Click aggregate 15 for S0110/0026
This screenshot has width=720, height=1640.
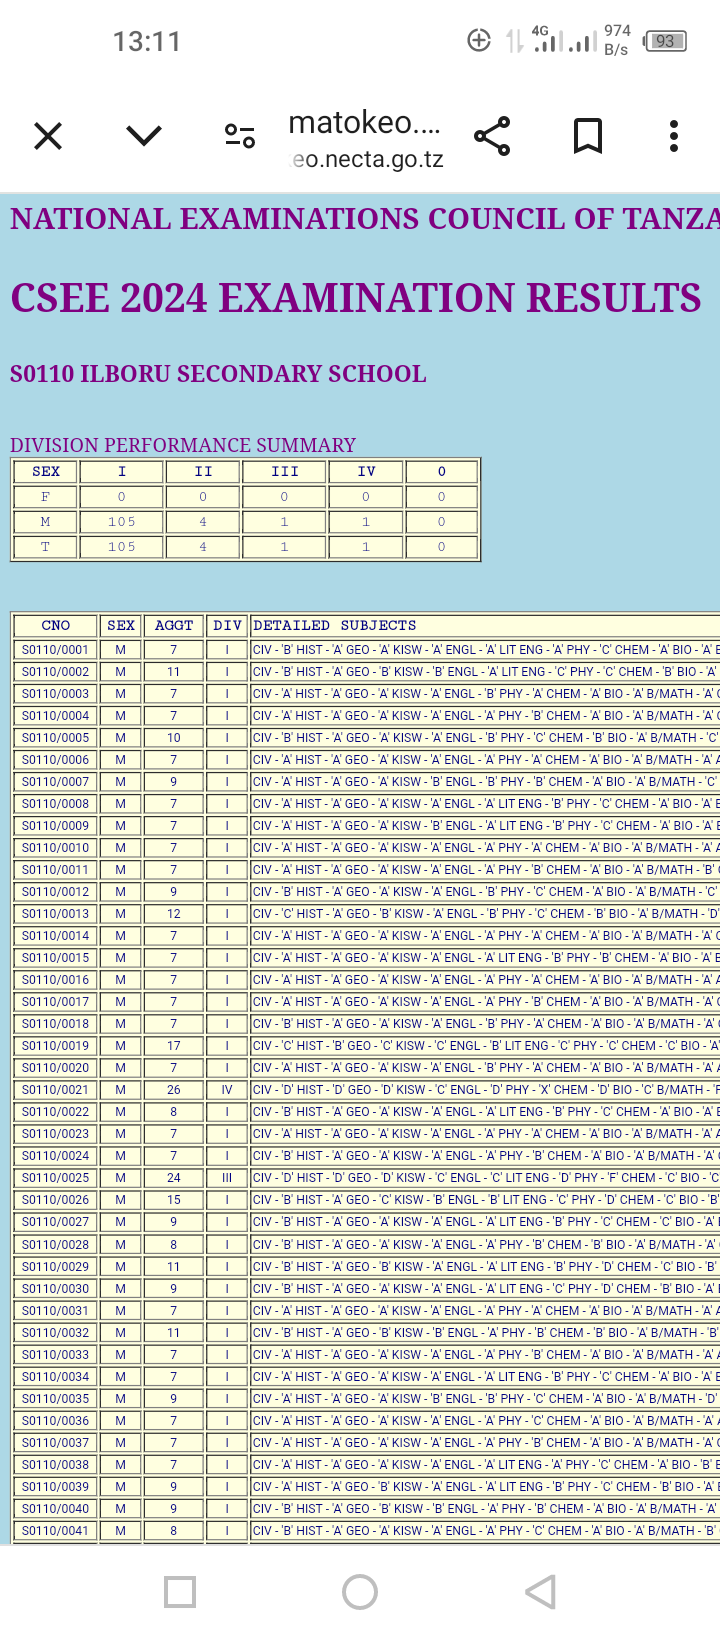click(x=174, y=1200)
